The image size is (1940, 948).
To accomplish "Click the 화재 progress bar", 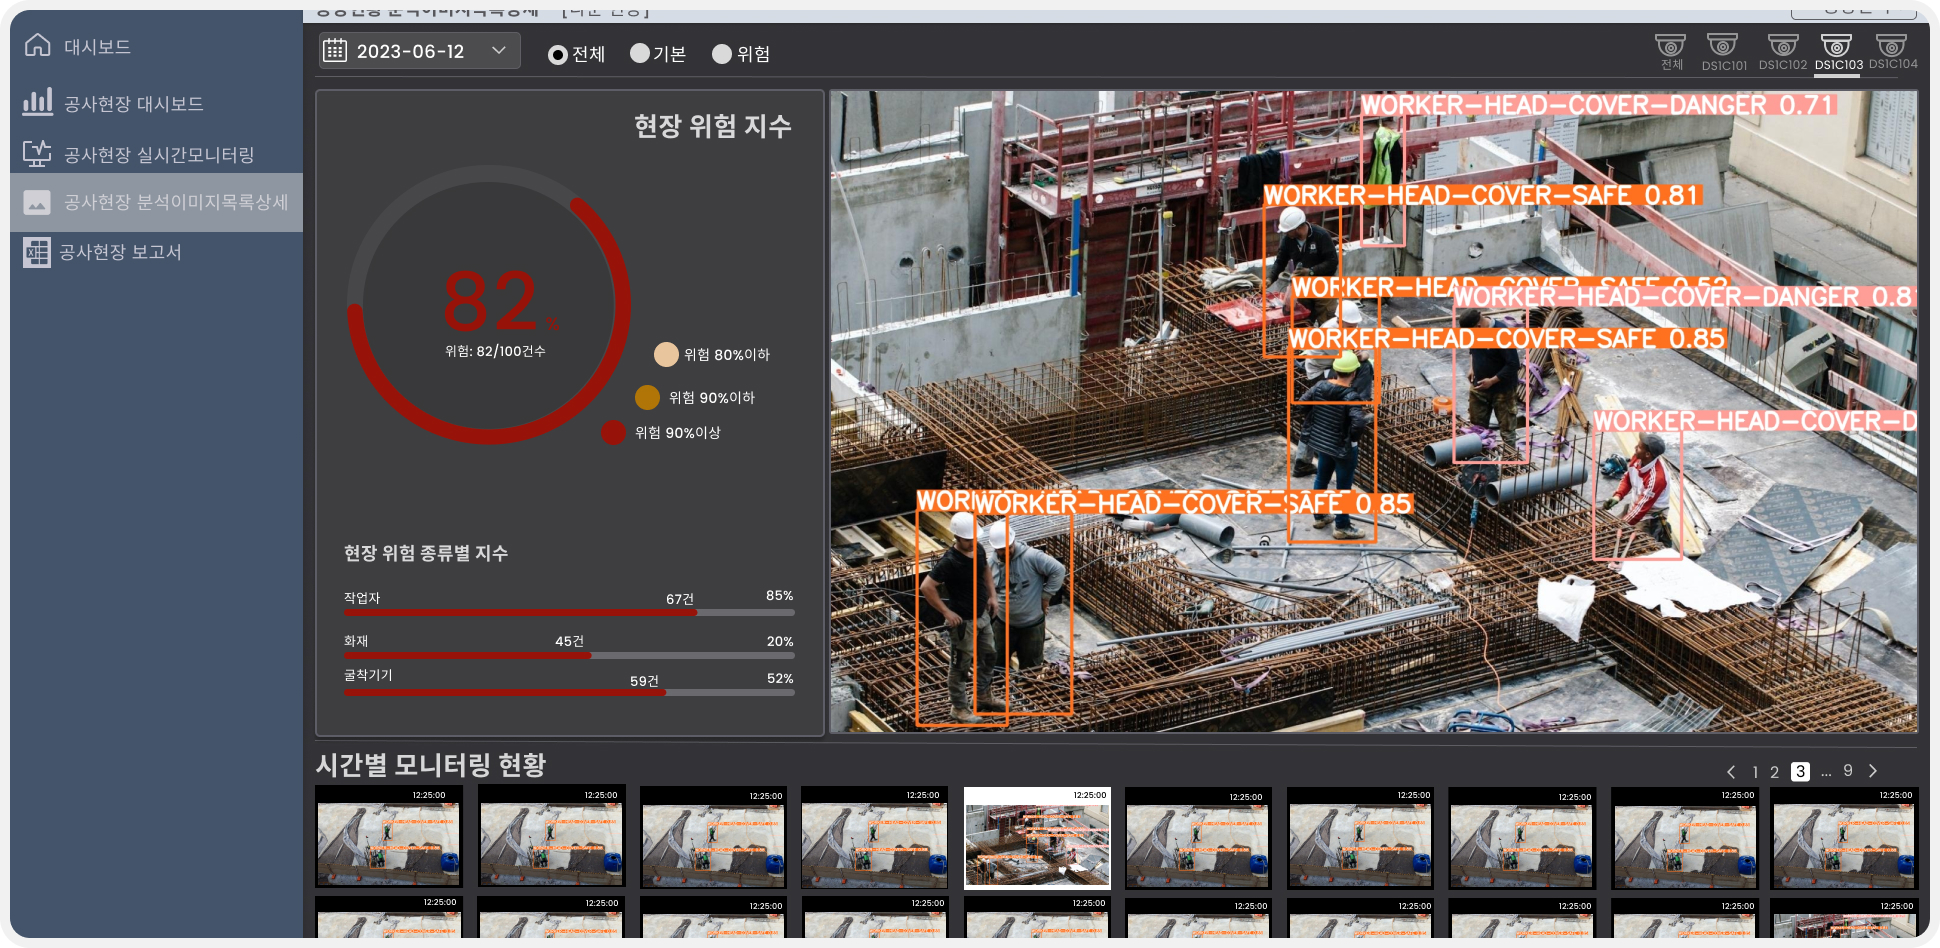I will (569, 656).
